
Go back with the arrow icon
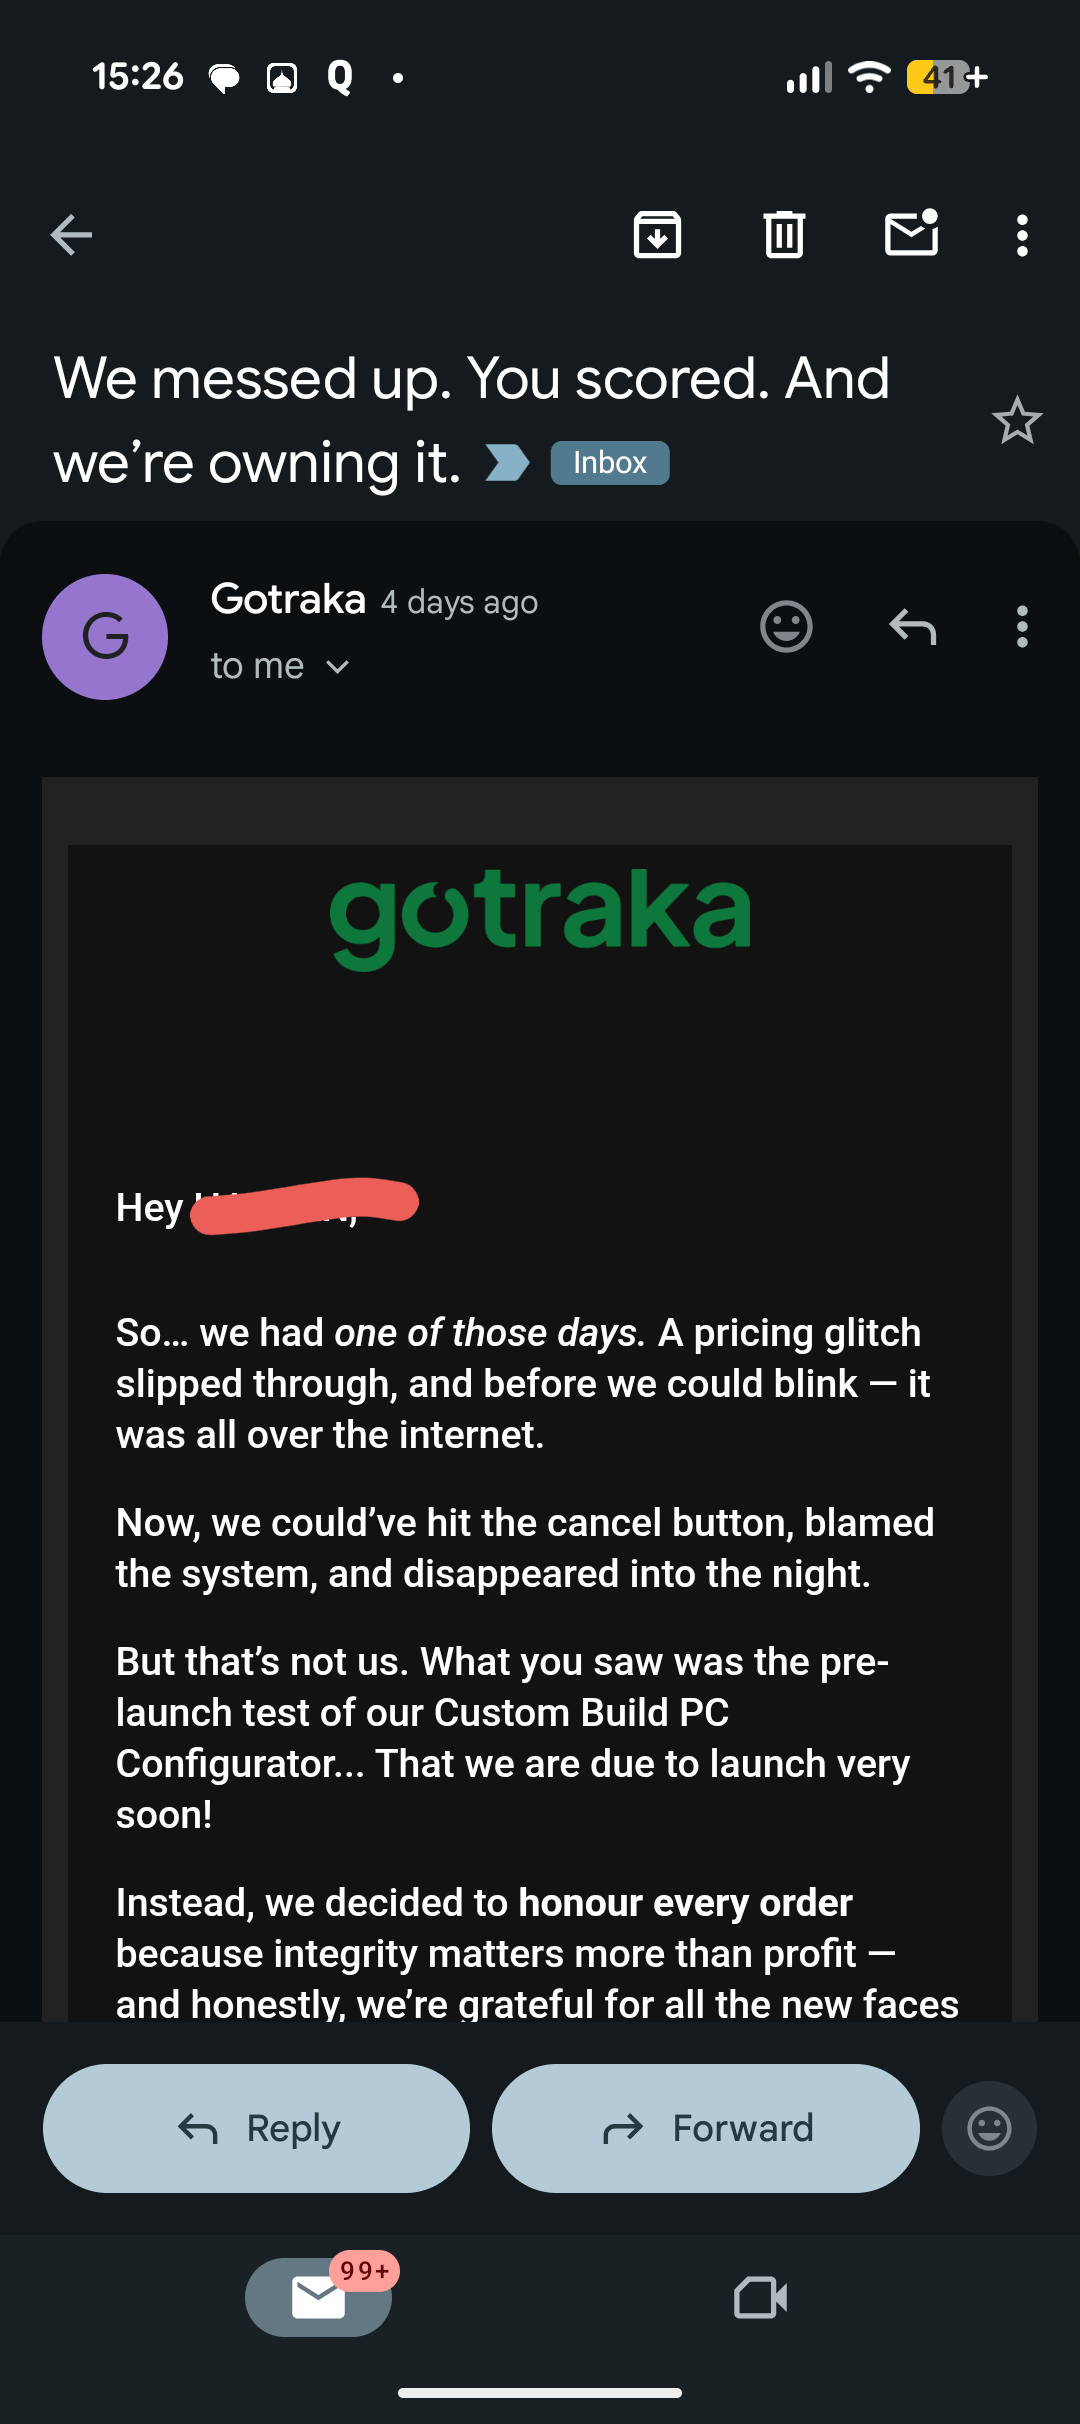[x=71, y=236]
